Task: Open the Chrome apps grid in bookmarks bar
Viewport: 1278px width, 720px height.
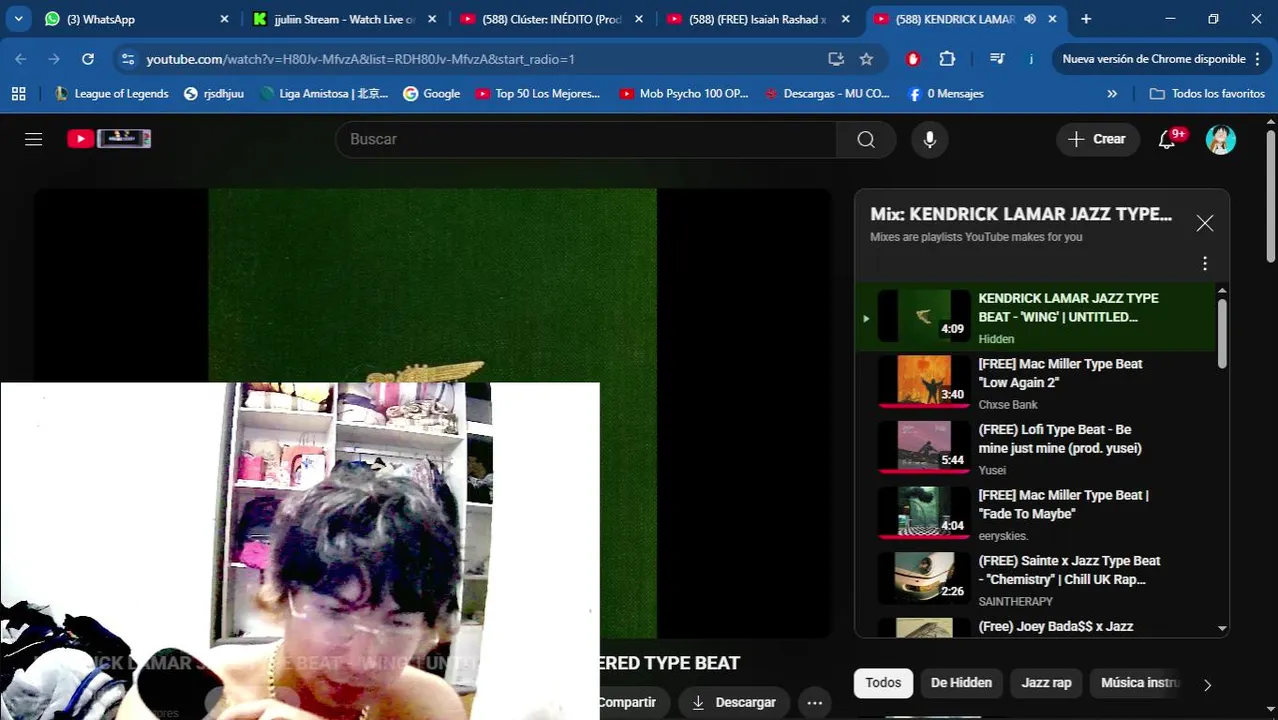Action: (x=18, y=93)
